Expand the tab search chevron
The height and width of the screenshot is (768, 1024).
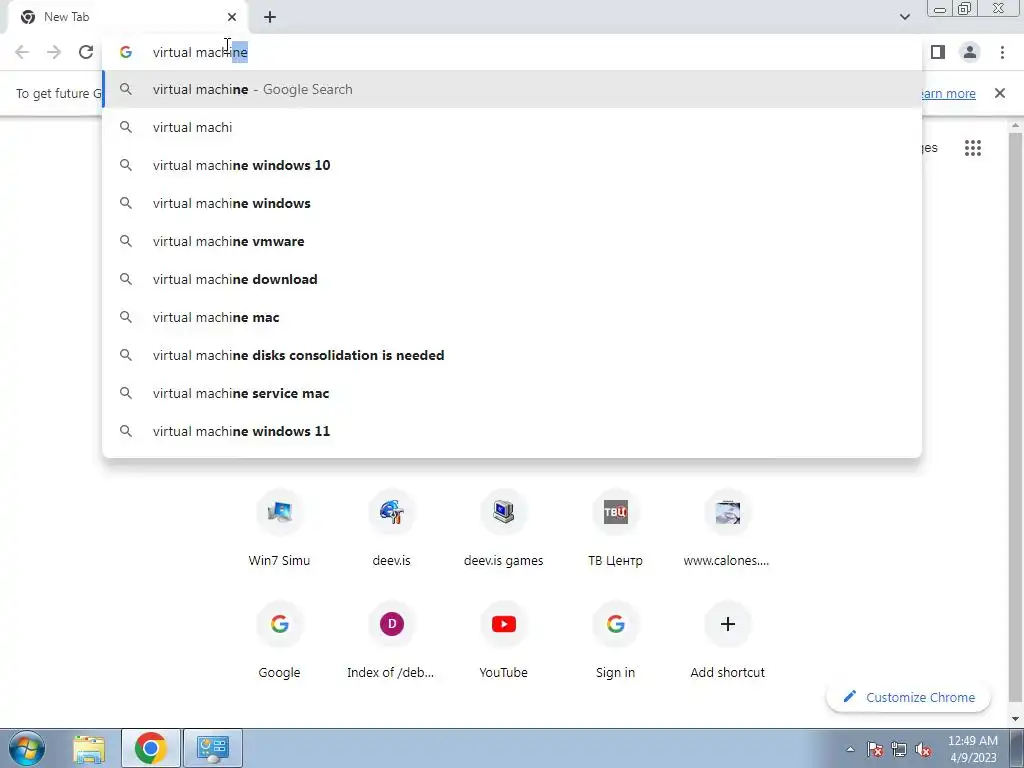point(904,17)
